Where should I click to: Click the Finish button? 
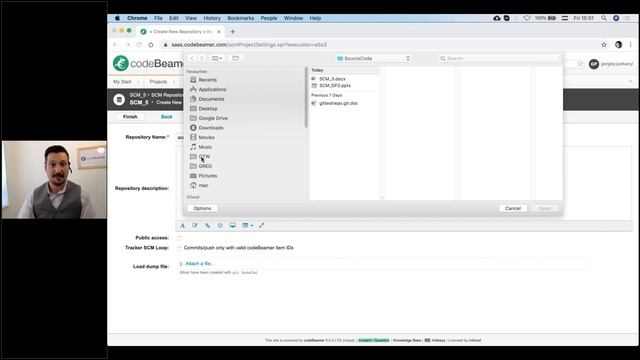[130, 117]
